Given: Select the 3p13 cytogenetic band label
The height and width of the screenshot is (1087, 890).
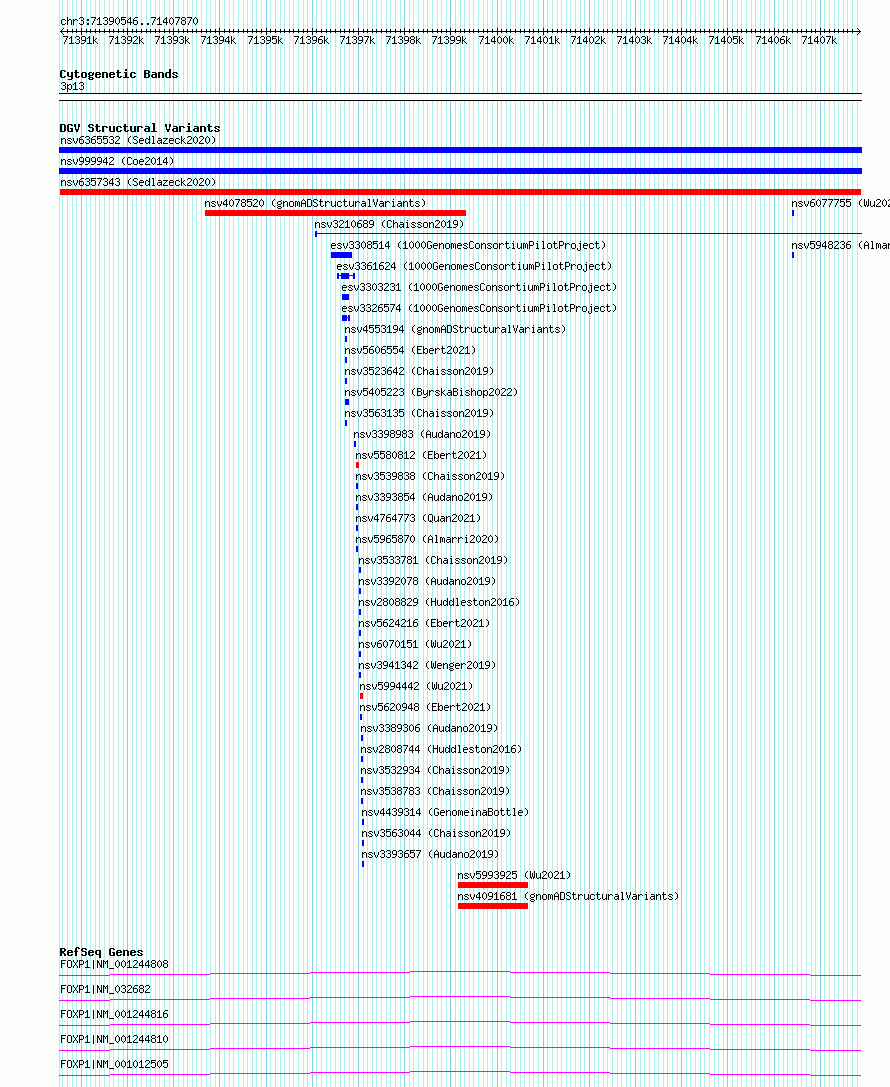Looking at the screenshot, I should 72,87.
